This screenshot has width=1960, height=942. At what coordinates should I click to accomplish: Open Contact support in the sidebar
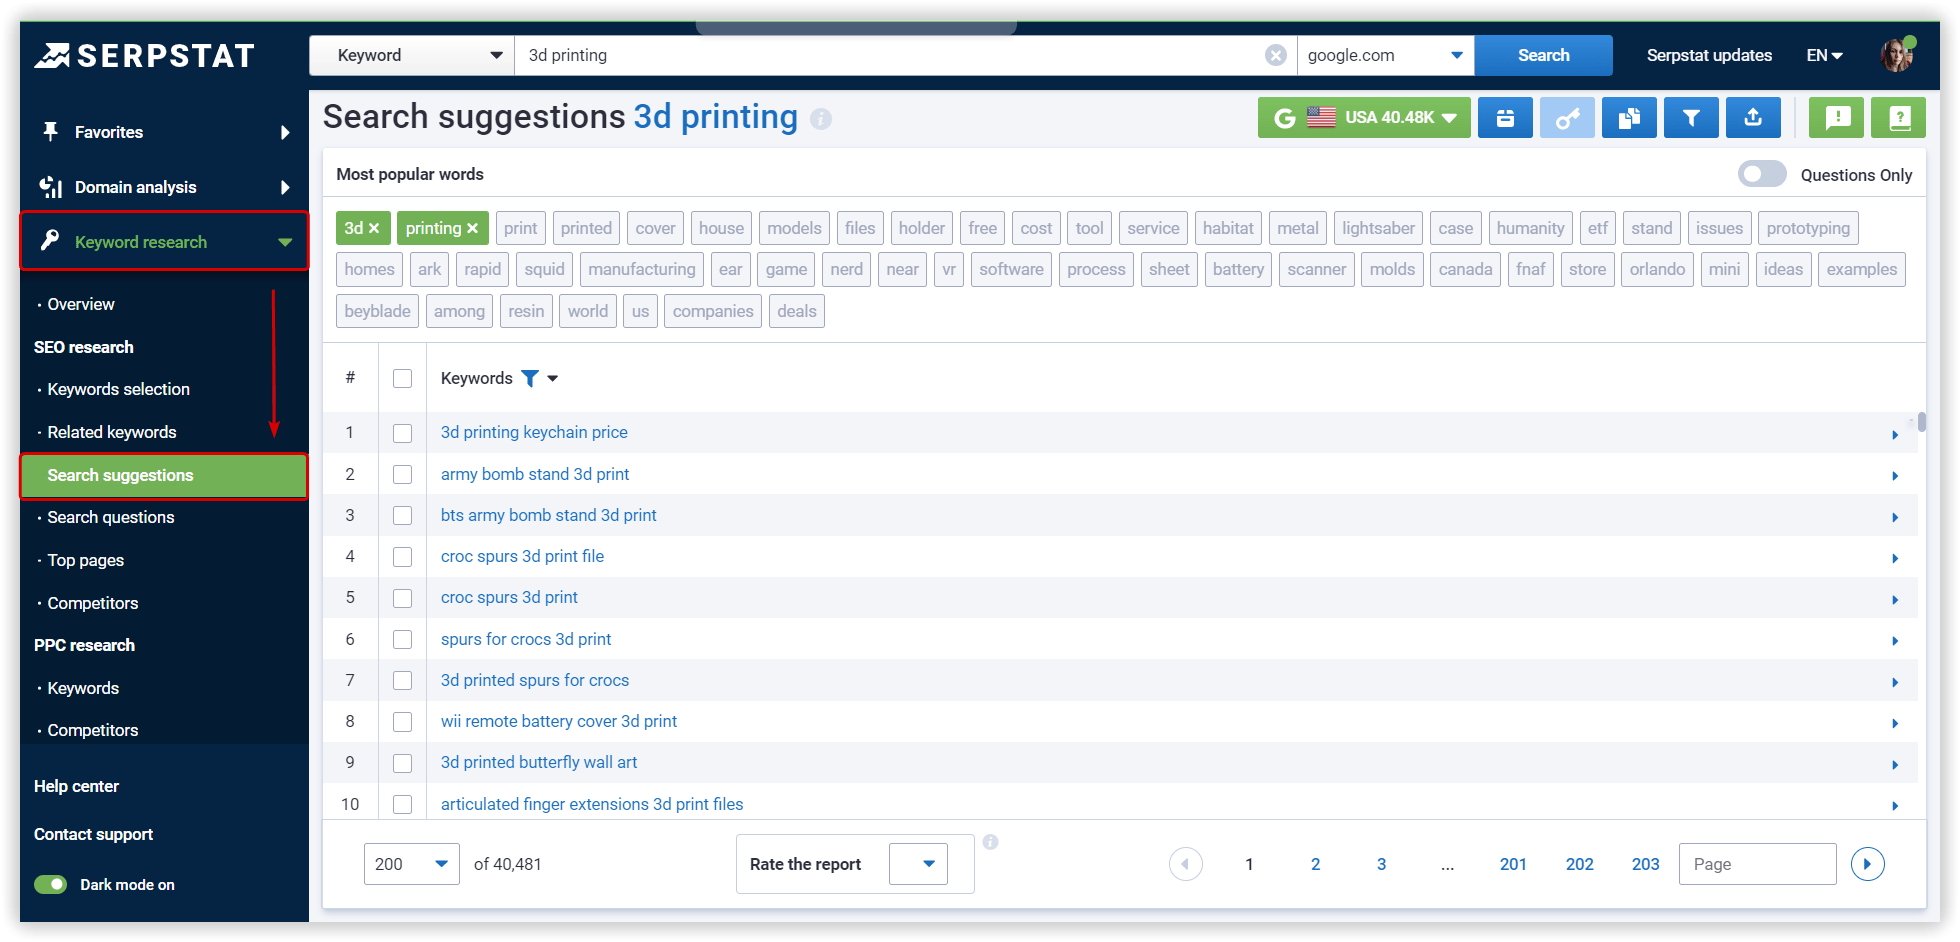pyautogui.click(x=93, y=834)
